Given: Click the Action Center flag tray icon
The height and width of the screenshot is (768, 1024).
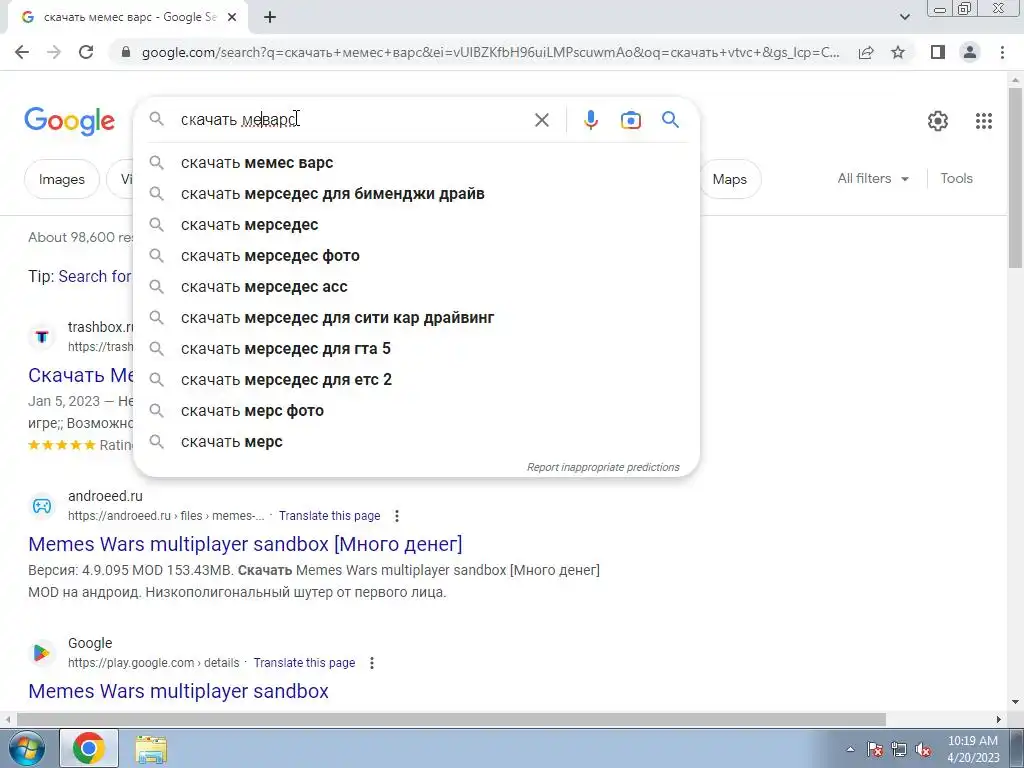Looking at the screenshot, I should click(875, 750).
